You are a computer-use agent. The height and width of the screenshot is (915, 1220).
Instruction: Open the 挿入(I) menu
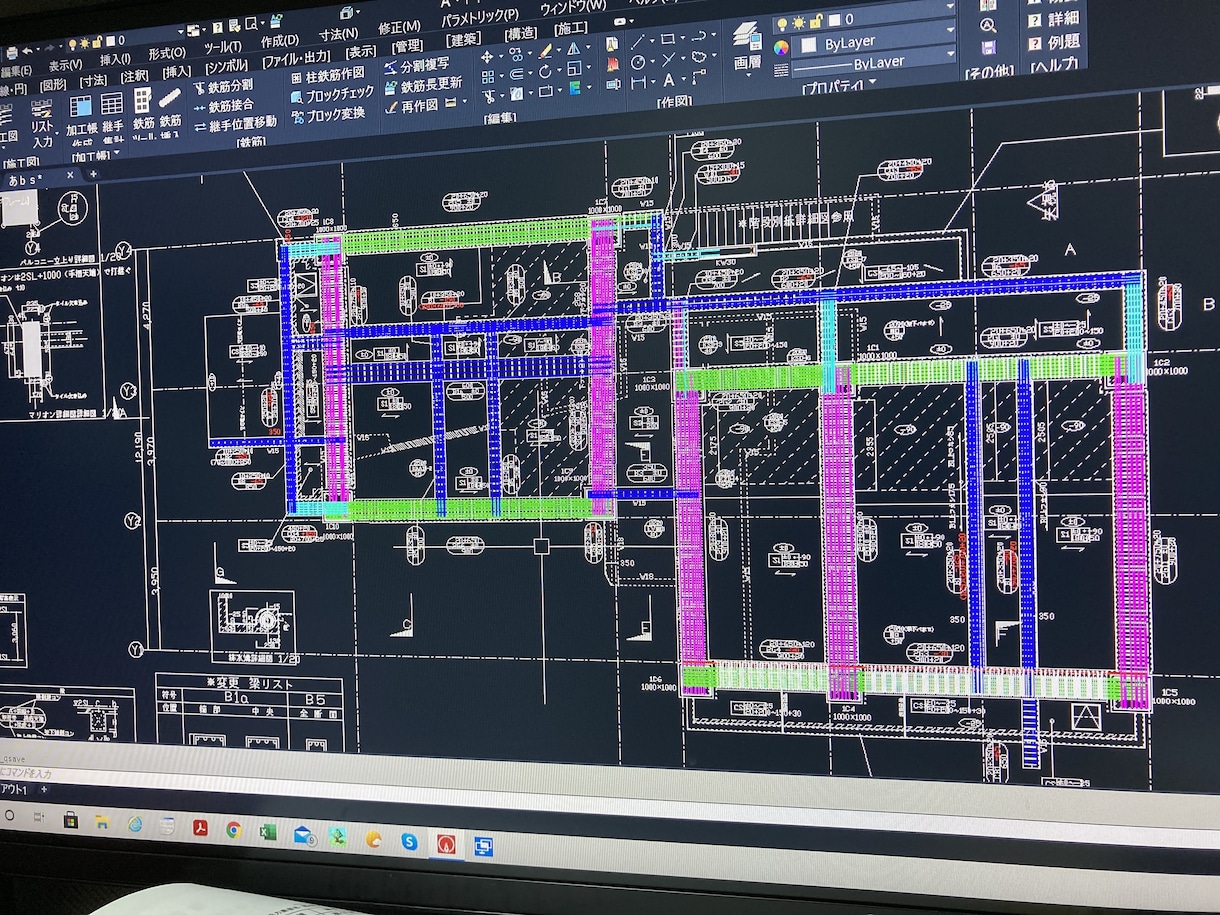115,60
